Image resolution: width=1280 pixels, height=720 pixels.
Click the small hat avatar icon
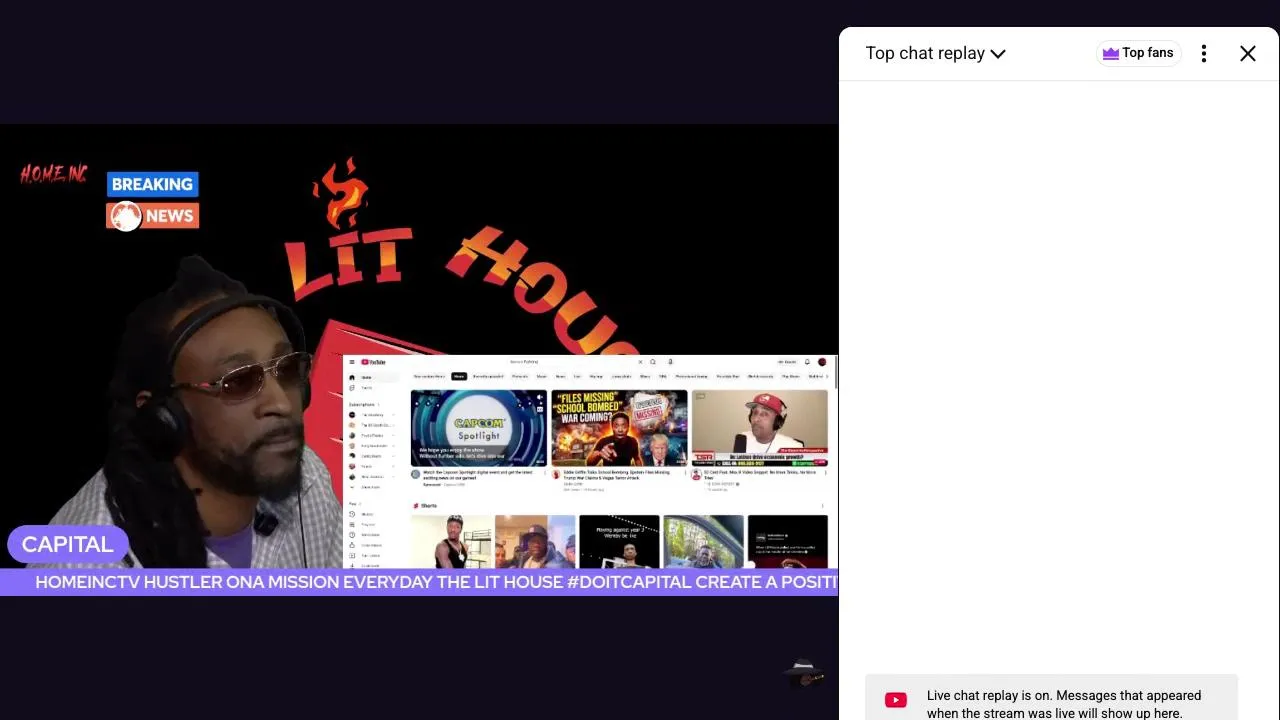tap(805, 673)
